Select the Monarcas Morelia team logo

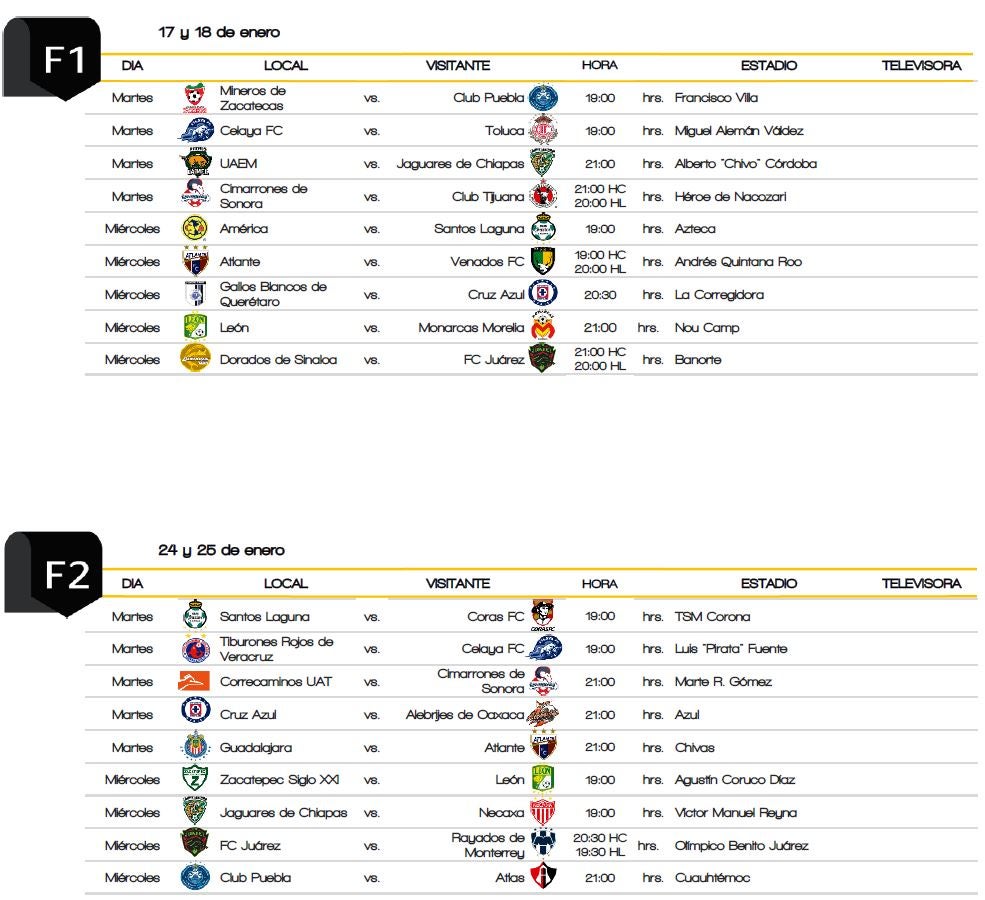(543, 327)
